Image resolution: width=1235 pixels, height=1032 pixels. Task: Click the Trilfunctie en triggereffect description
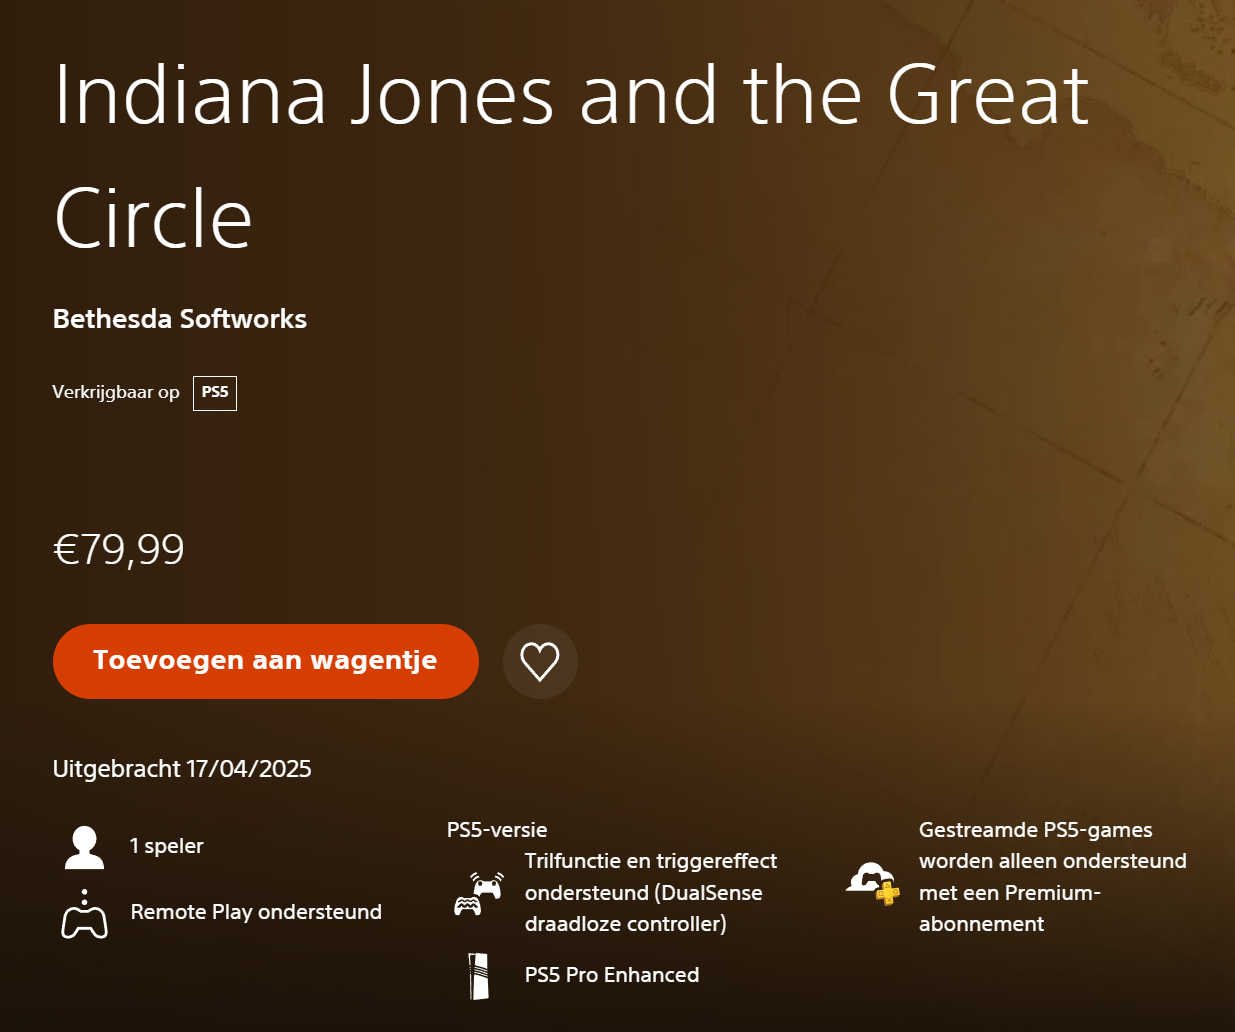650,892
